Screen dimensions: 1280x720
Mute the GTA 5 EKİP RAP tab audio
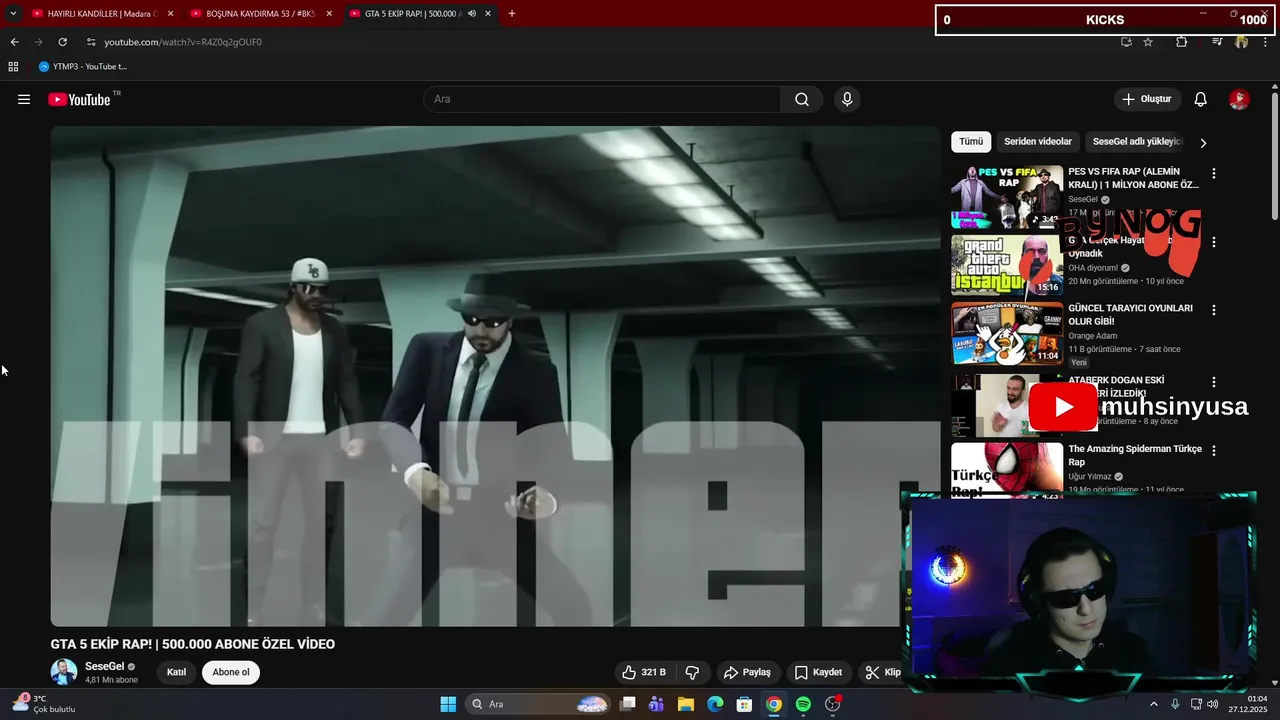point(471,14)
